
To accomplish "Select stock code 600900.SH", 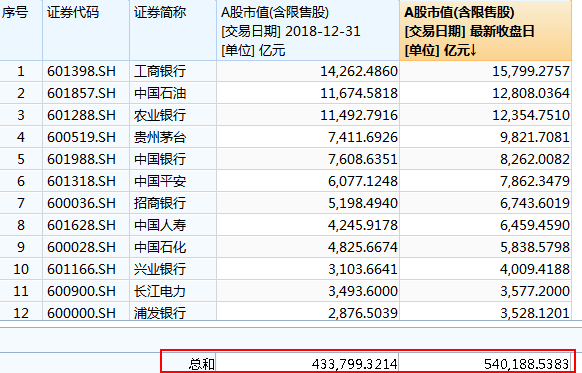I will pyautogui.click(x=81, y=291).
